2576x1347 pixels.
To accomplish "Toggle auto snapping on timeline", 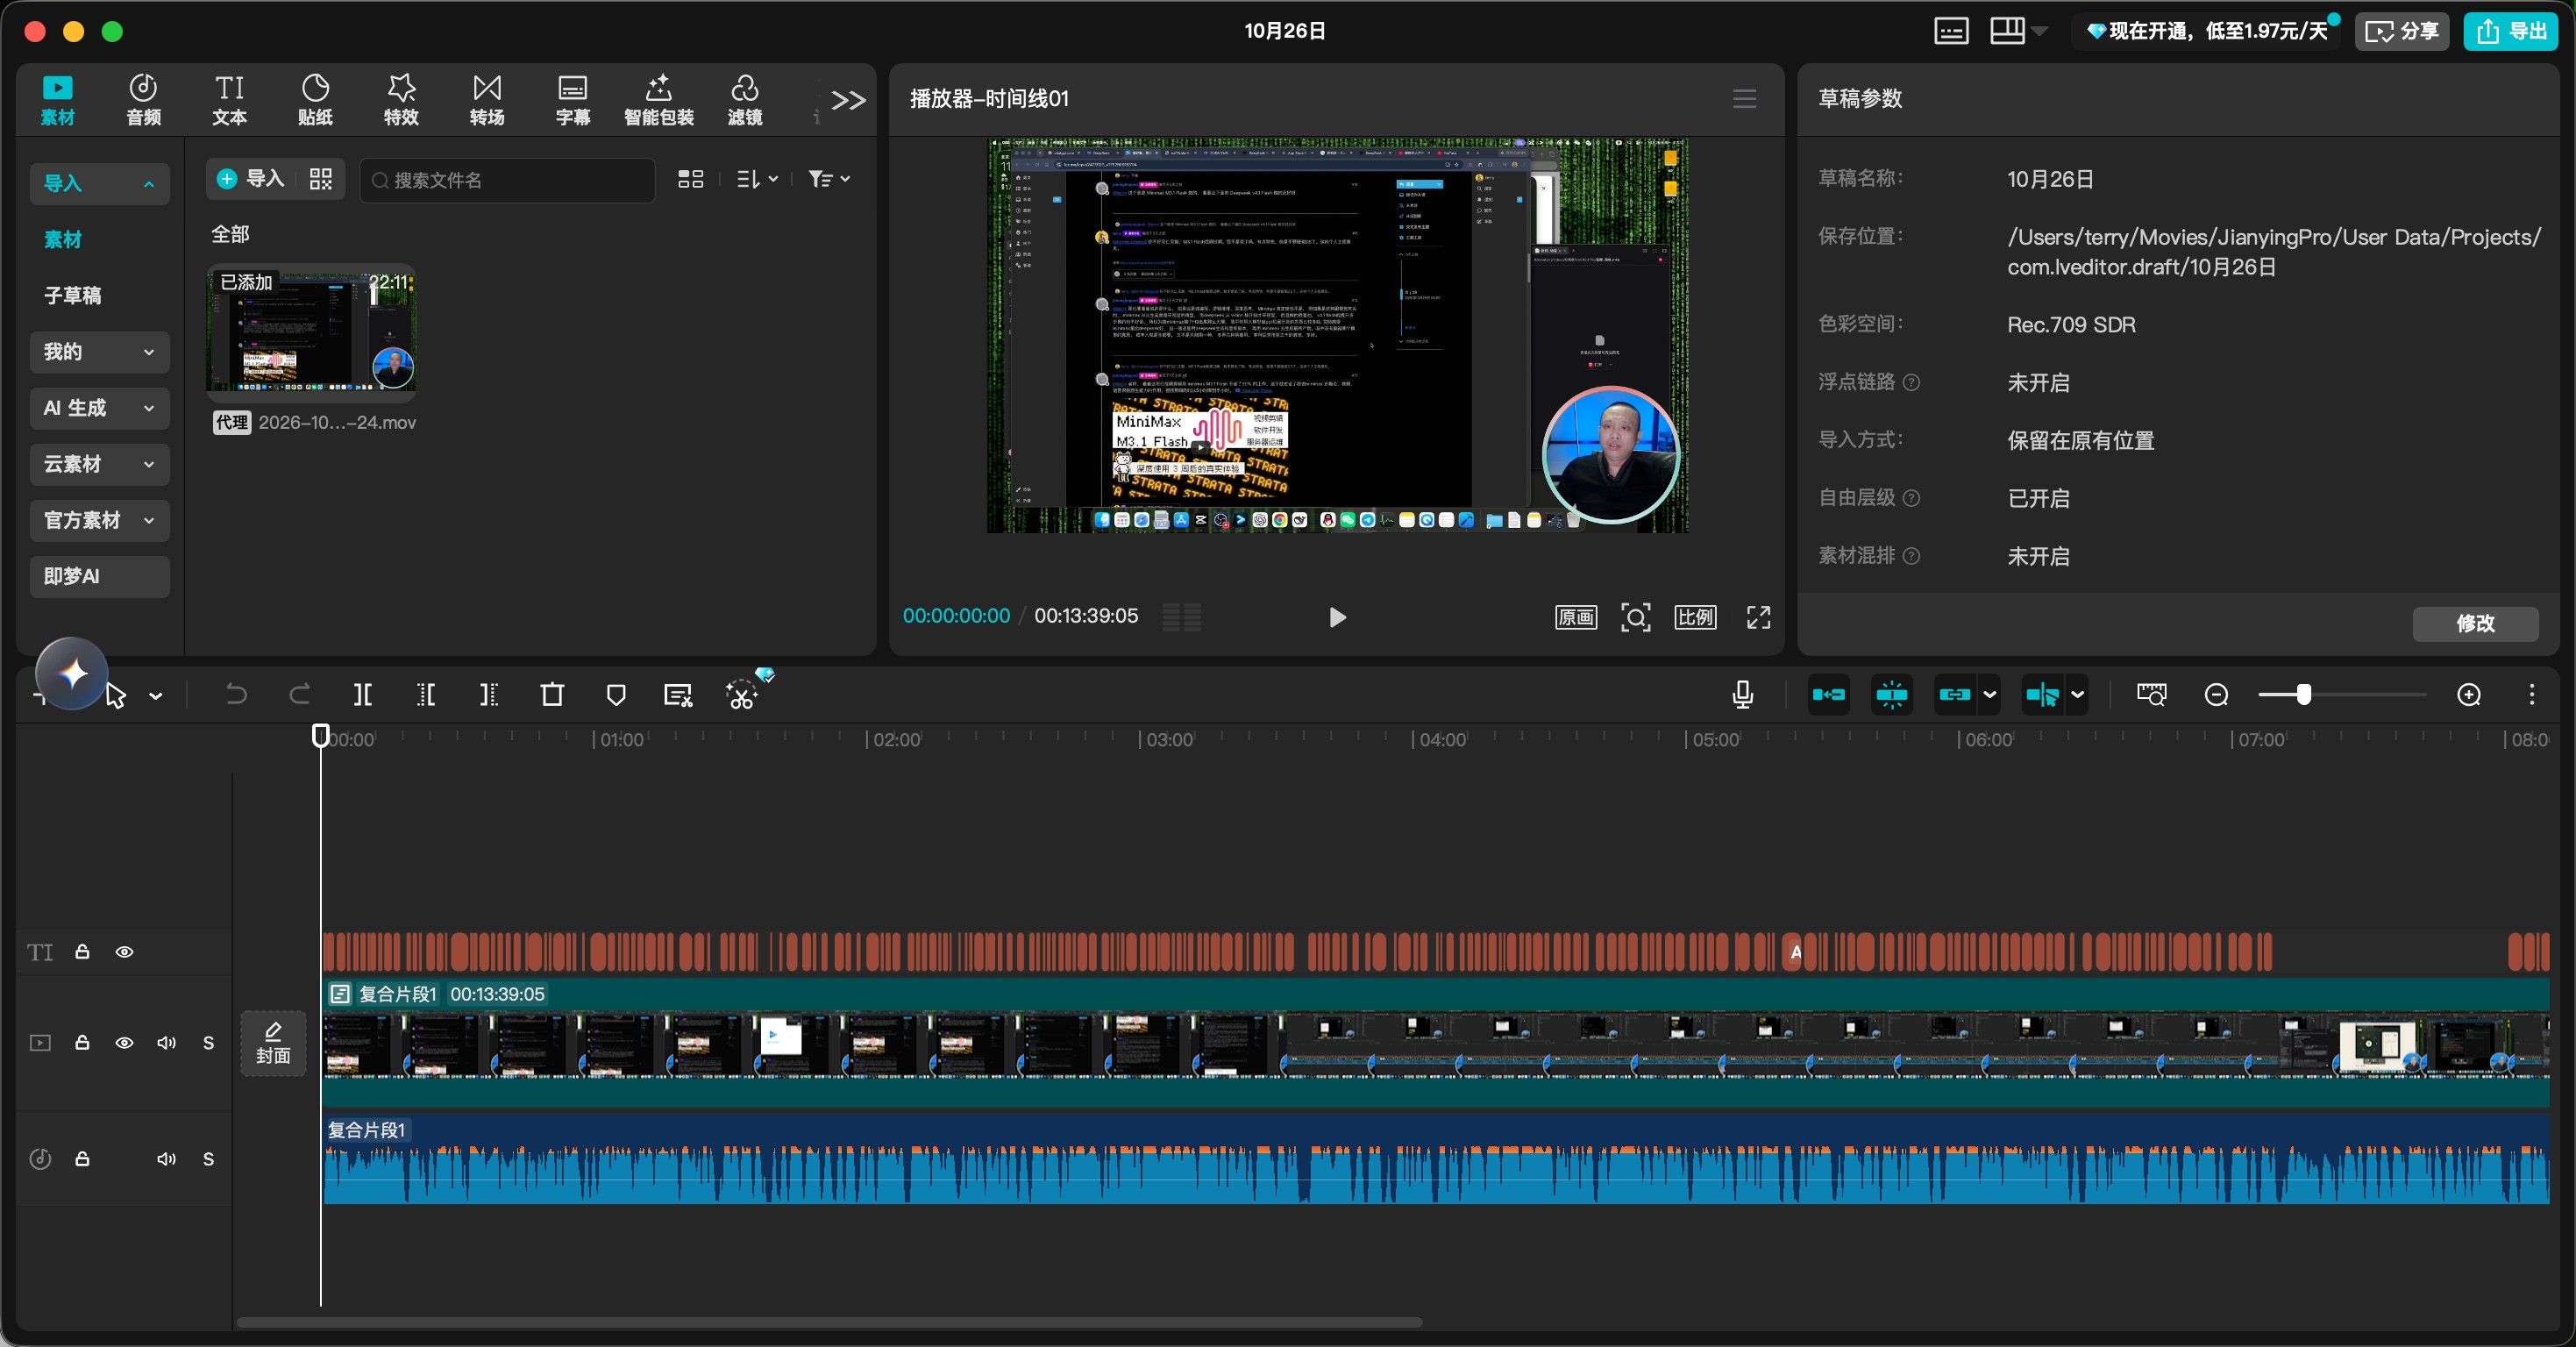I will pos(1892,695).
